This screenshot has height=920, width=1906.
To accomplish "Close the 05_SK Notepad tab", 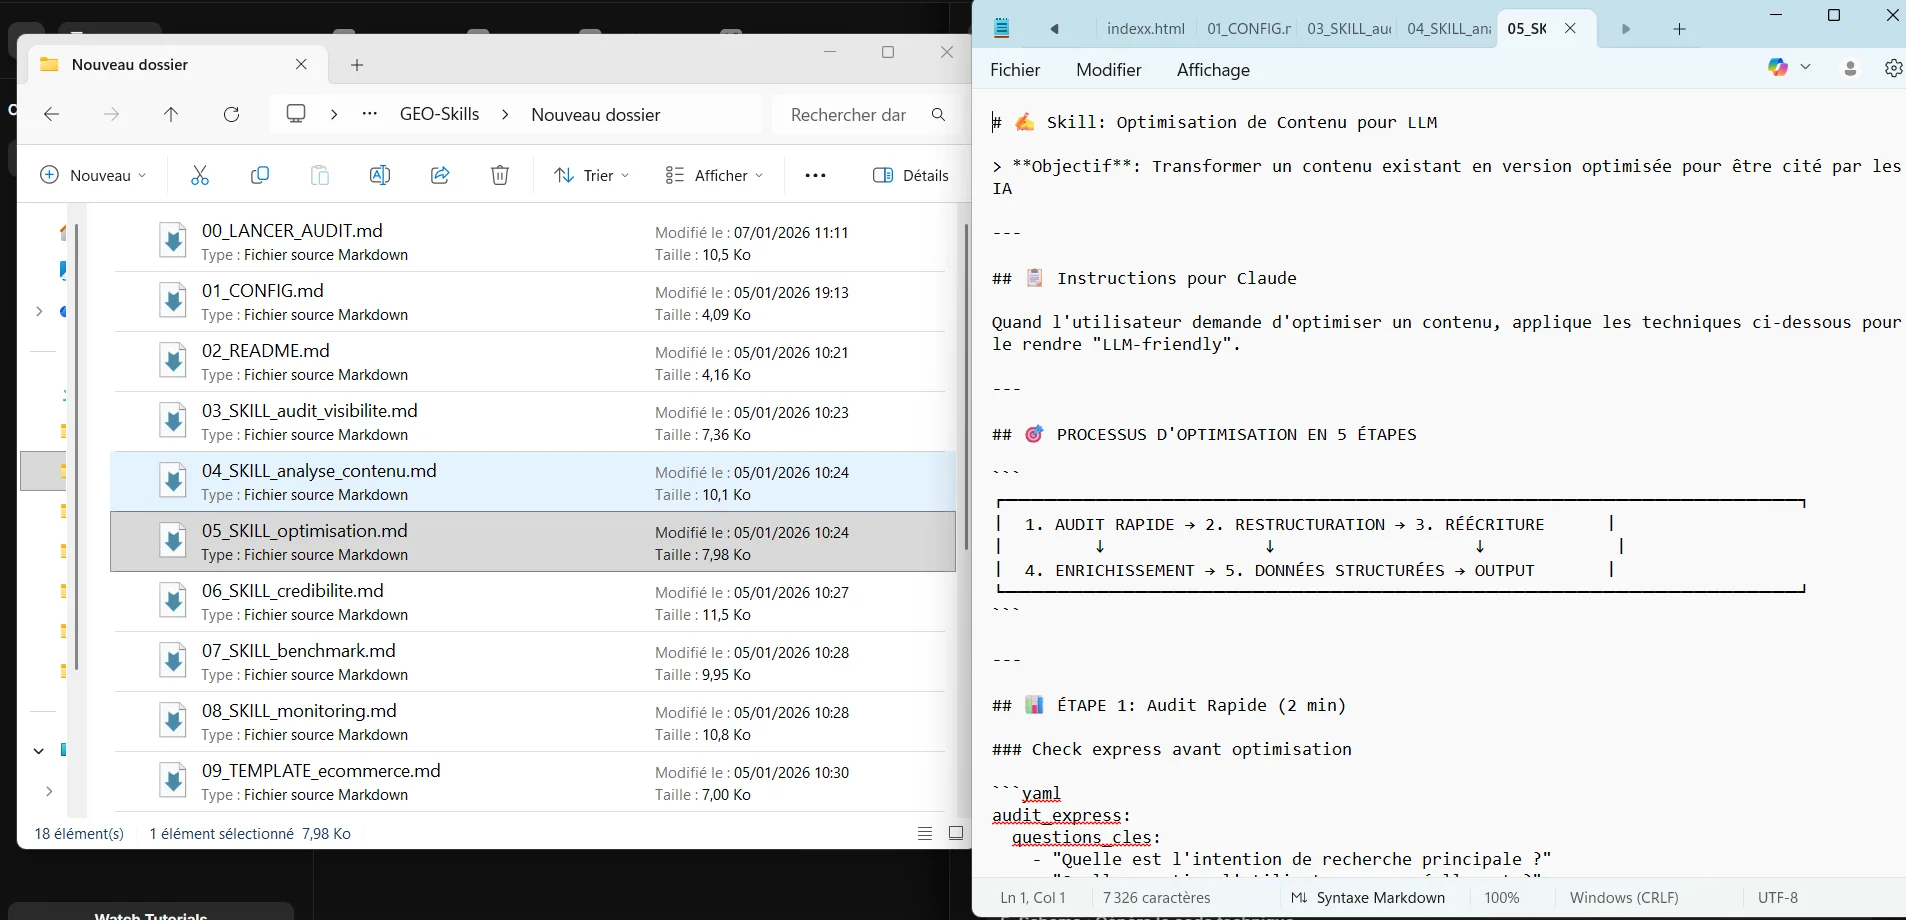I will (1570, 28).
